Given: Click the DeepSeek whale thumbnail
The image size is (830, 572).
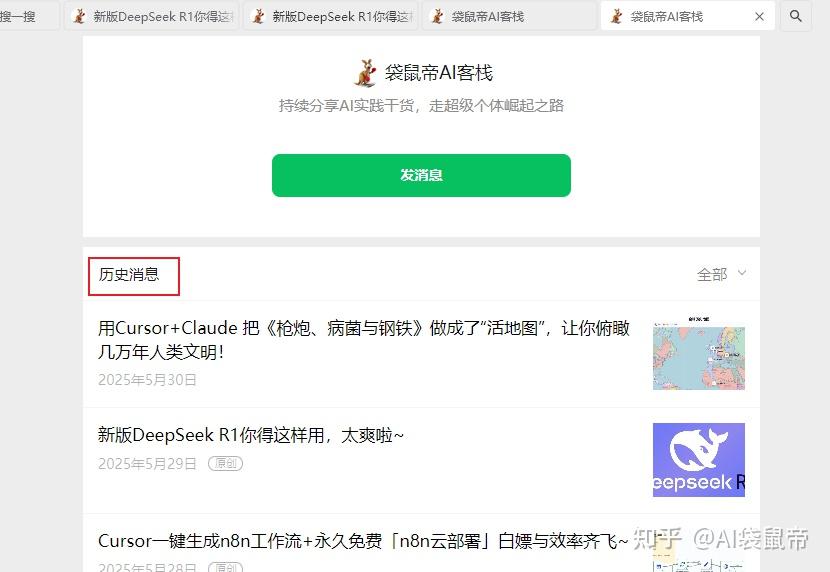Looking at the screenshot, I should click(x=699, y=460).
